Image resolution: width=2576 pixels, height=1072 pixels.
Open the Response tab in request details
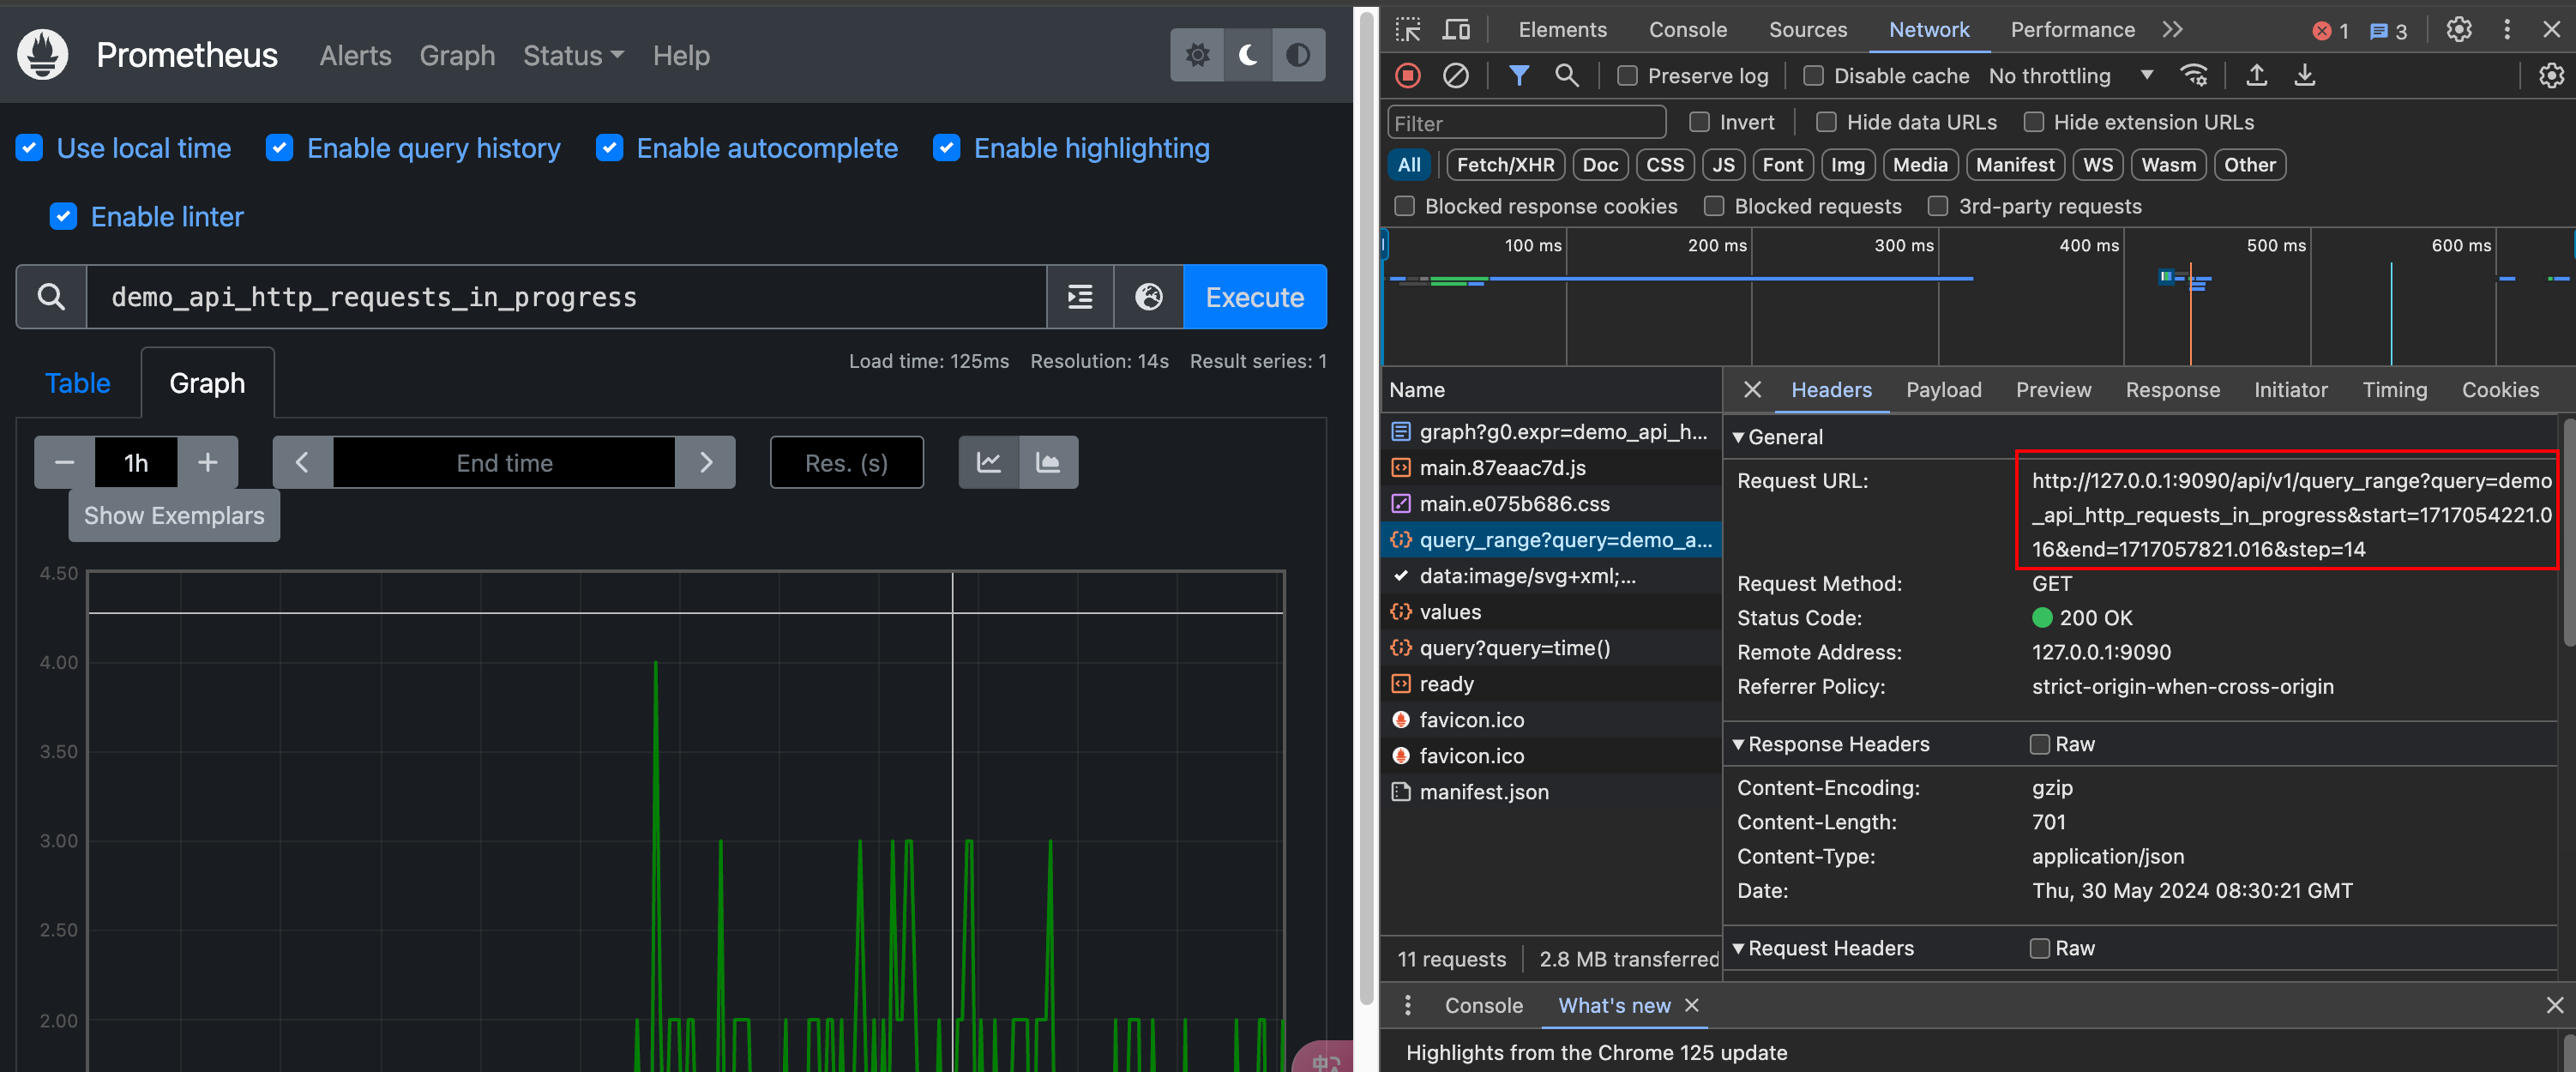pos(2173,390)
